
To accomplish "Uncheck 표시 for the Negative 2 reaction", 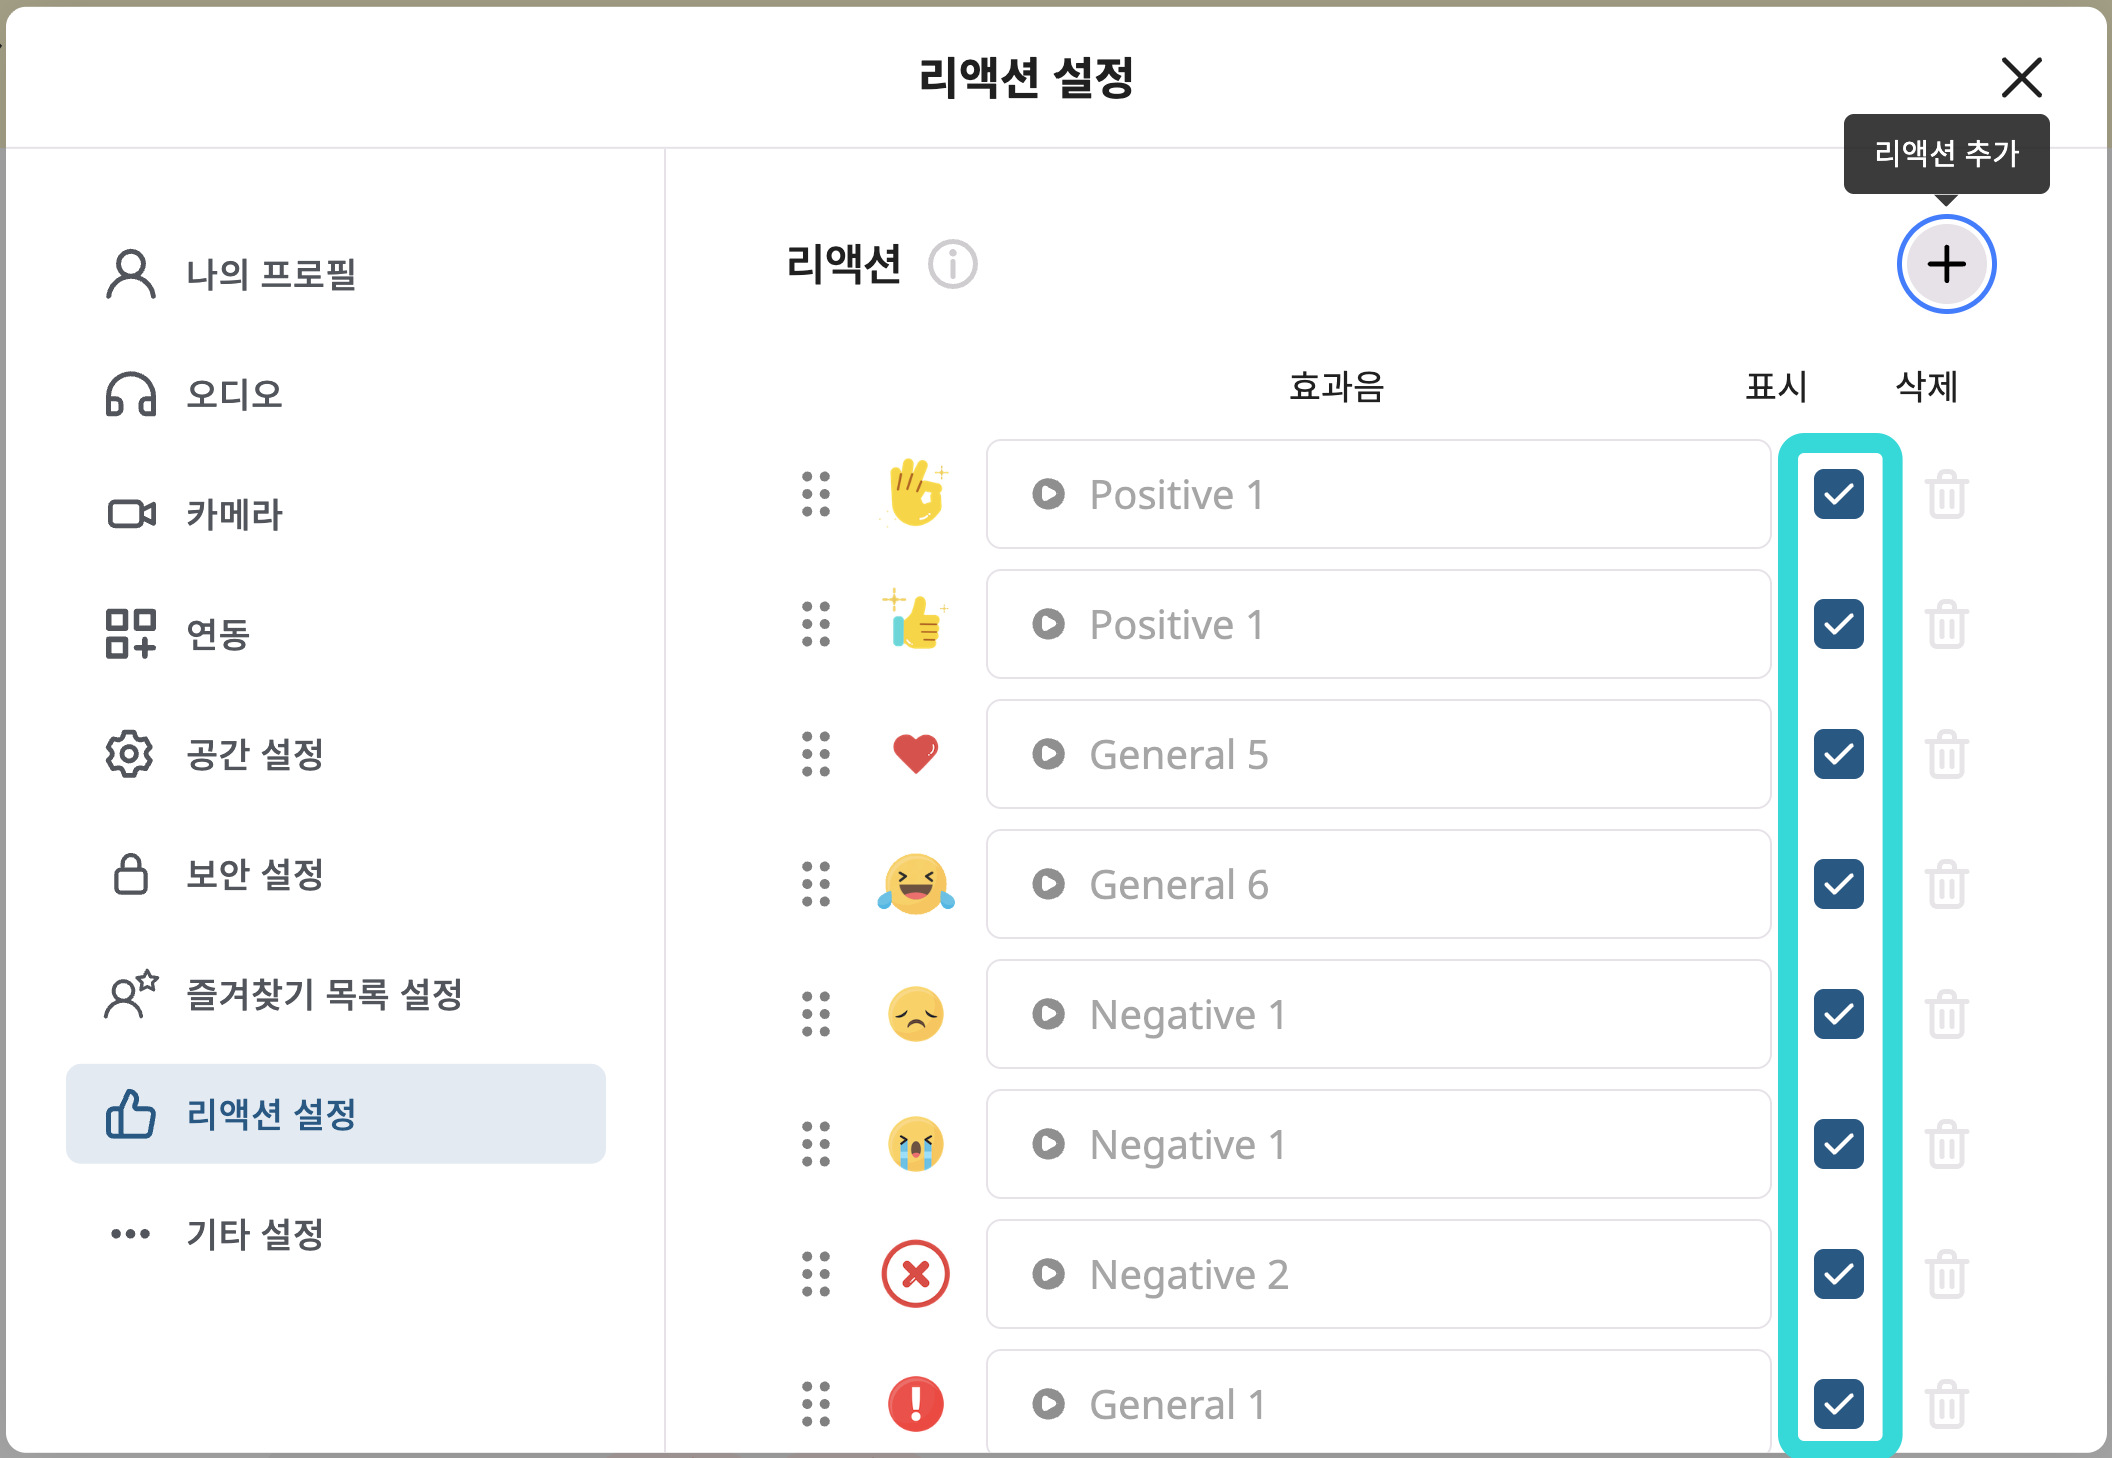I will click(x=1838, y=1275).
